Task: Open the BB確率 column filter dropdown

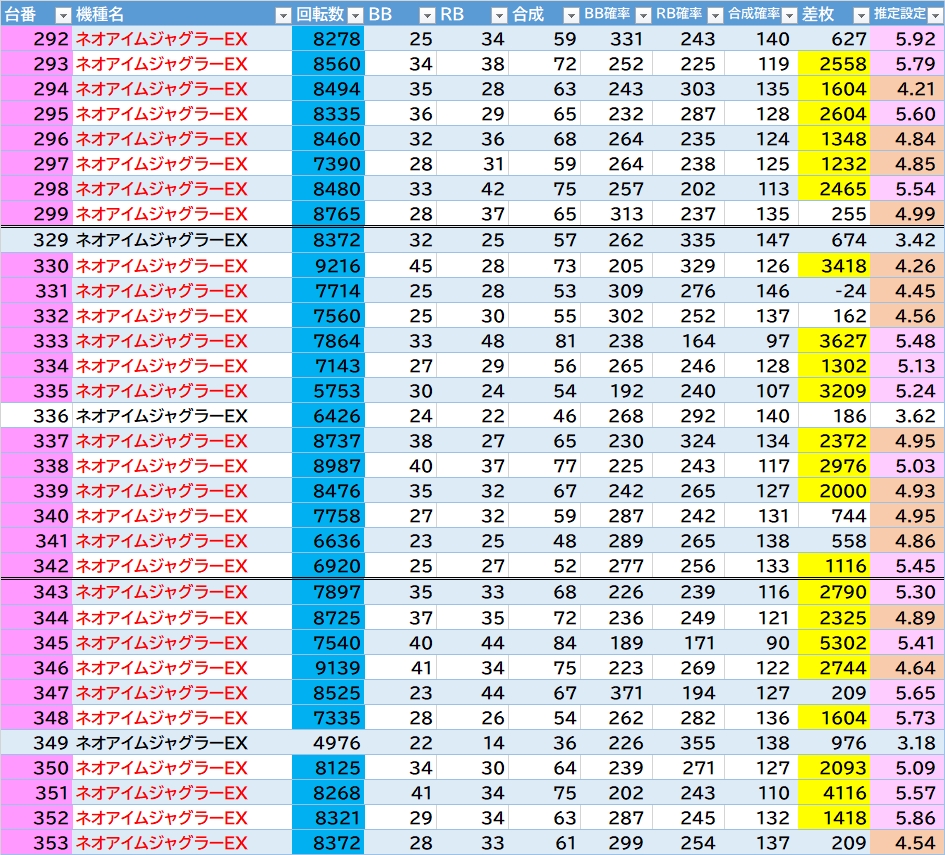Action: click(643, 15)
